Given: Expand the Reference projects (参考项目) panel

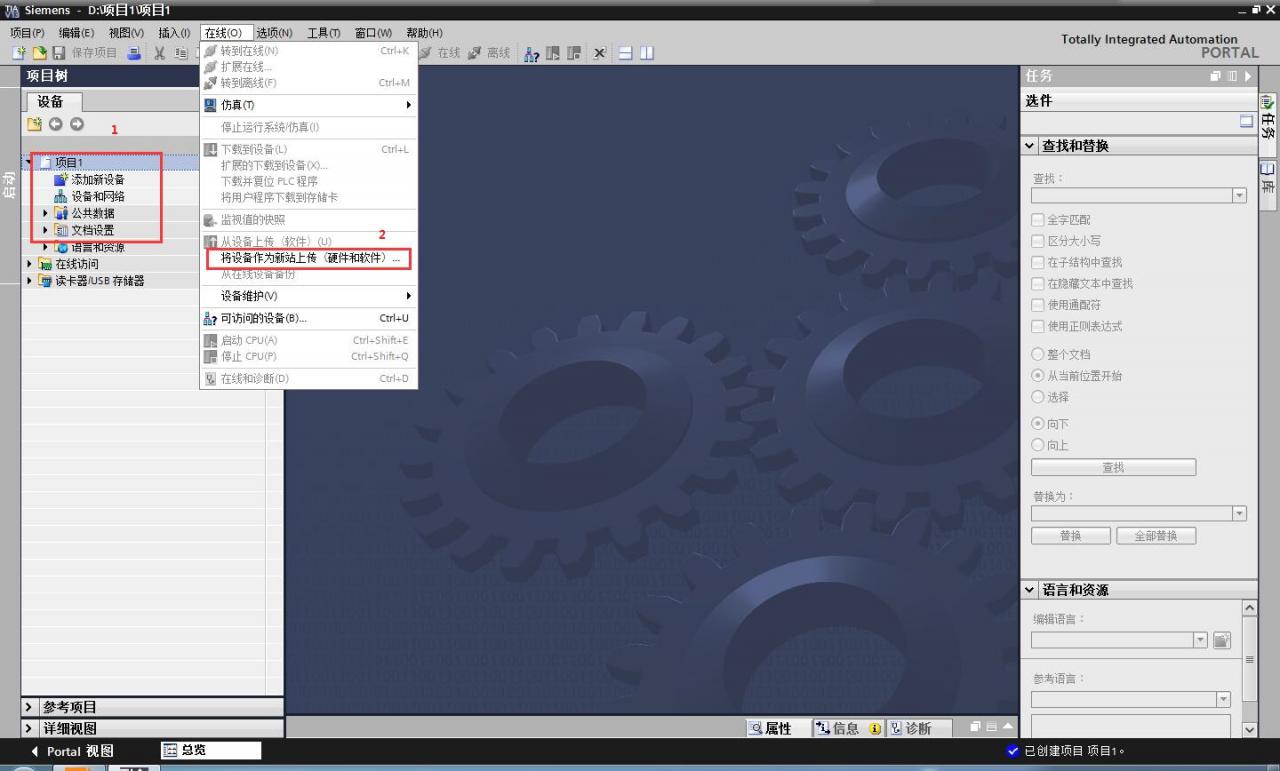Looking at the screenshot, I should 29,707.
